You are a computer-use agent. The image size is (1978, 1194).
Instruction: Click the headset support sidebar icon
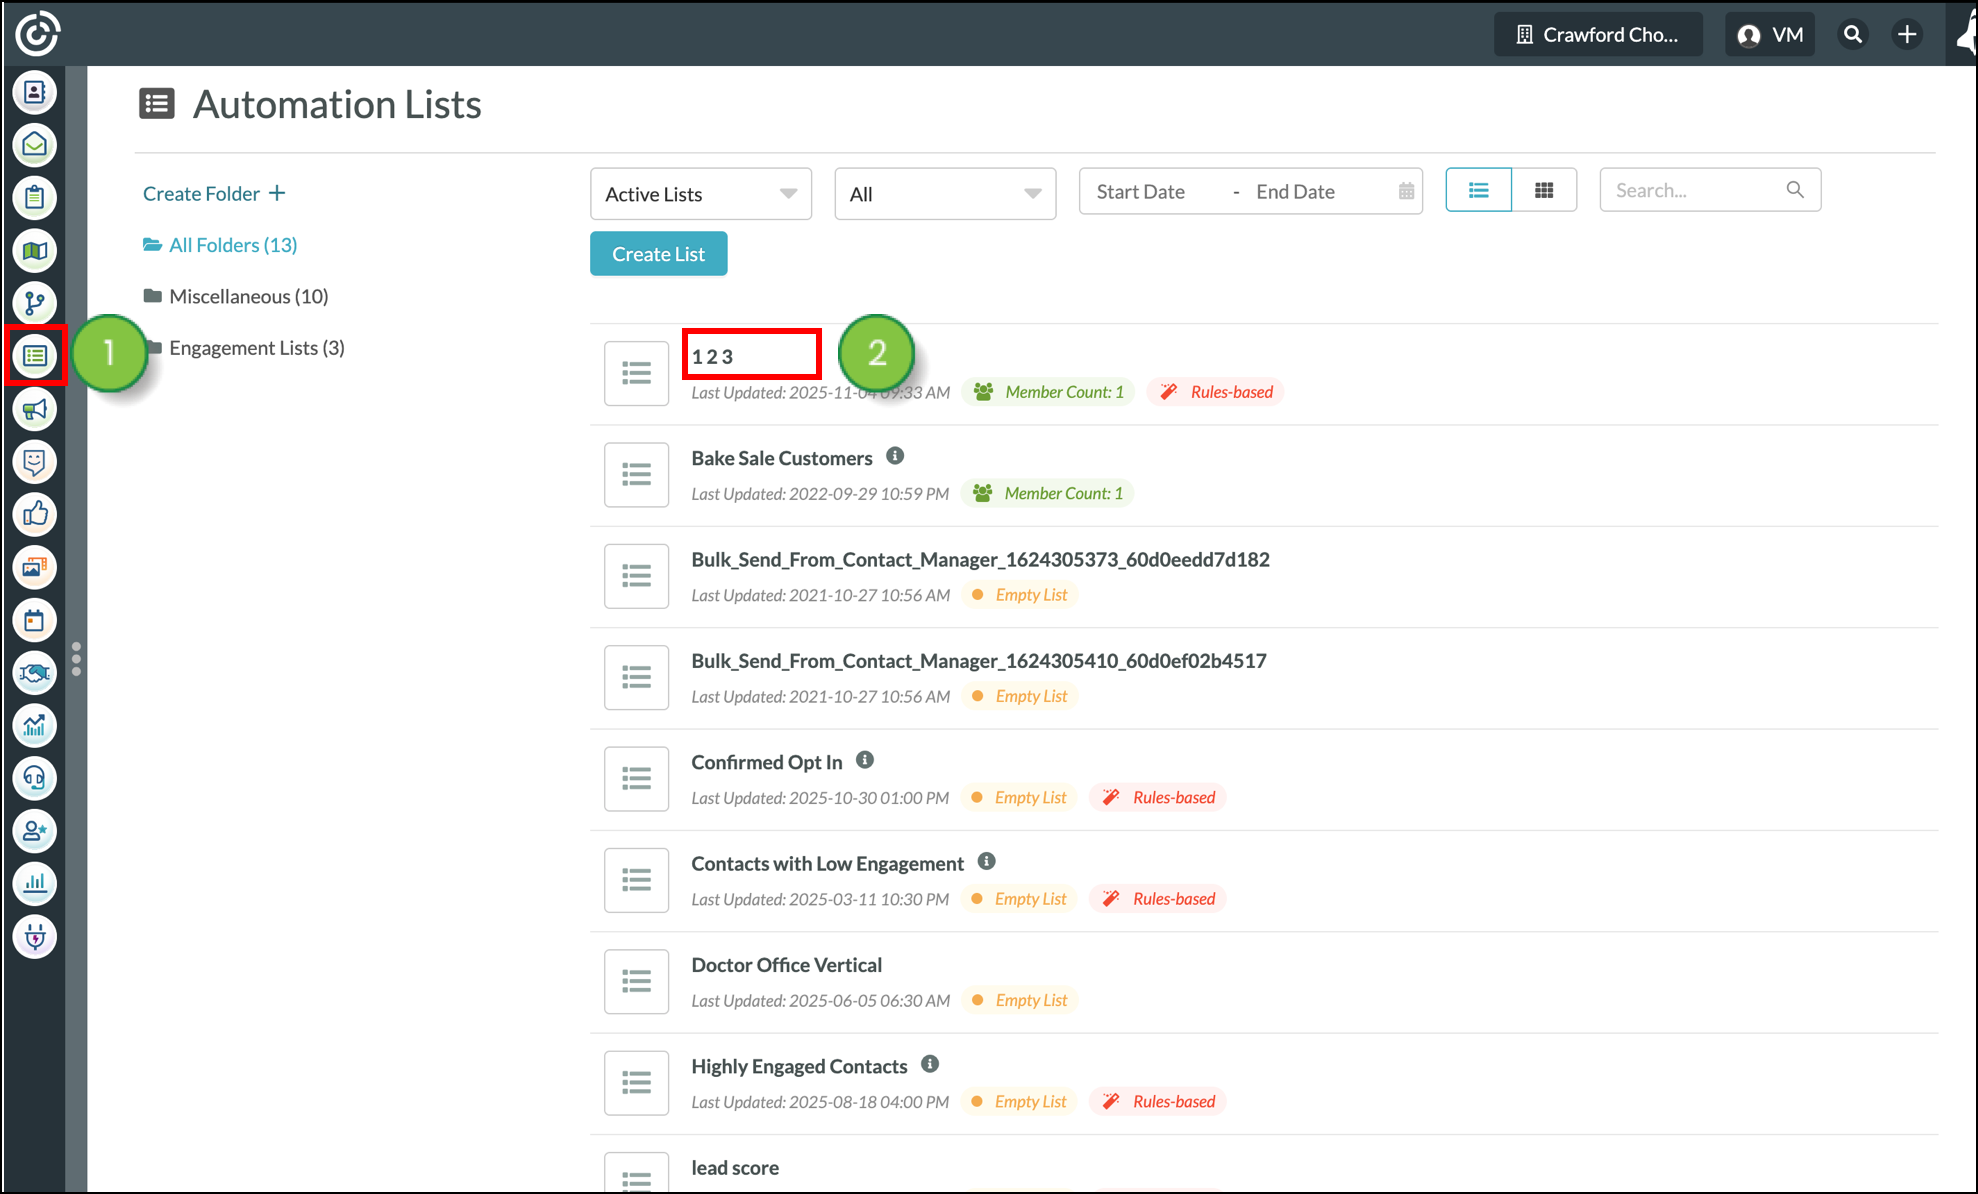click(35, 778)
